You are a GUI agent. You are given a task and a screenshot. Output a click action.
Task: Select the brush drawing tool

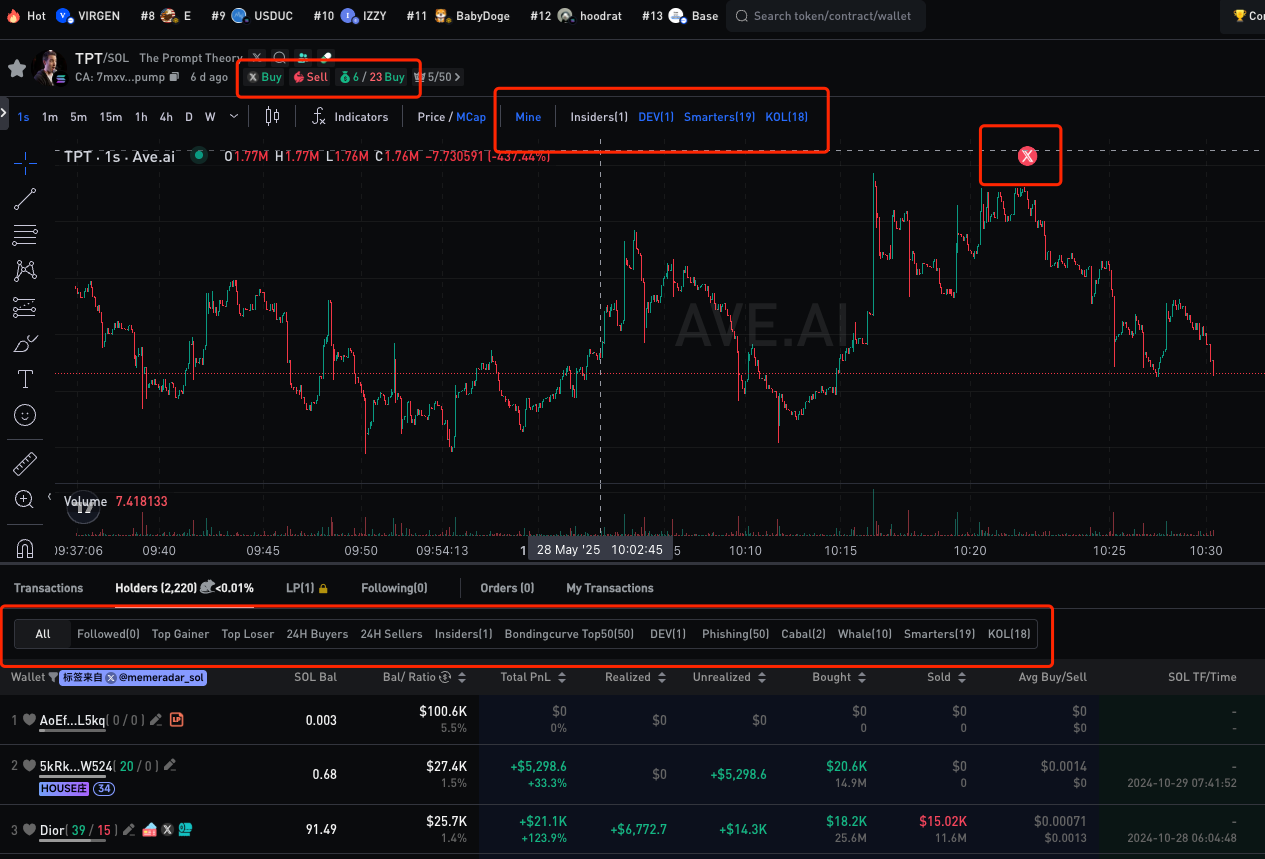click(25, 343)
